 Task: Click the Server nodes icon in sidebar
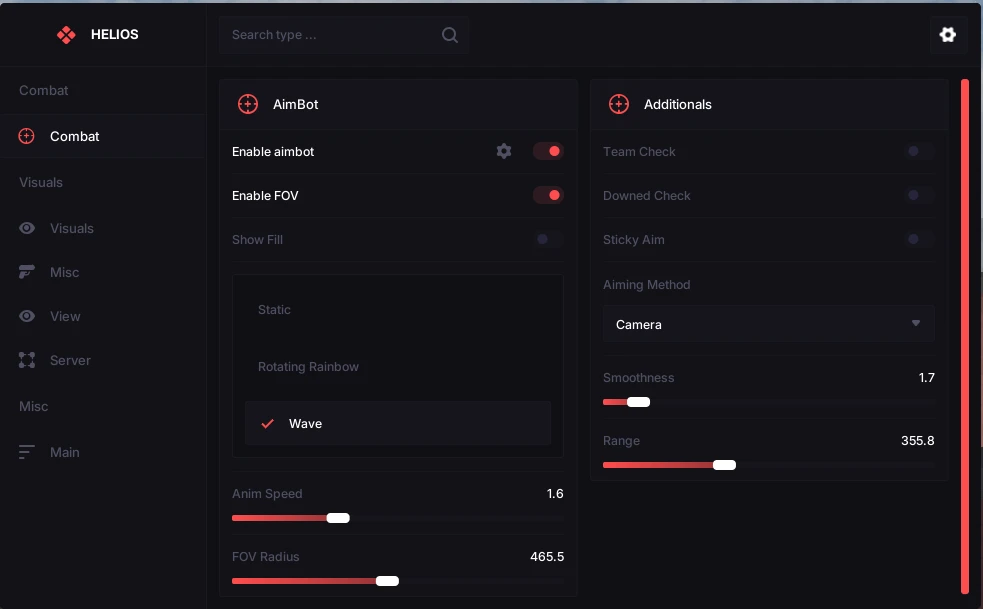(x=27, y=360)
